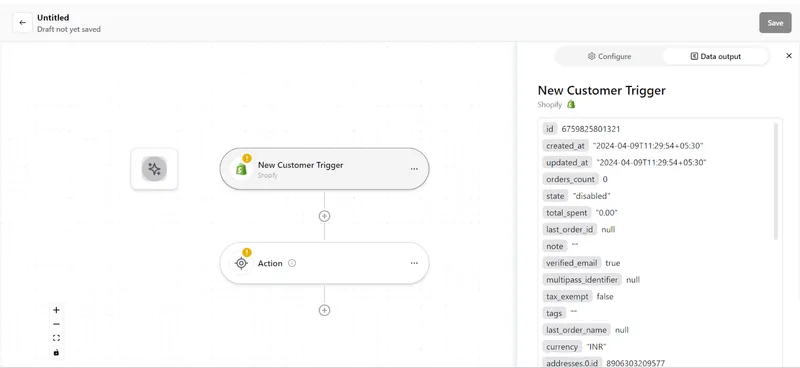Viewport: 800px width, 368px height.
Task: Go back using the arrow button
Action: point(22,23)
